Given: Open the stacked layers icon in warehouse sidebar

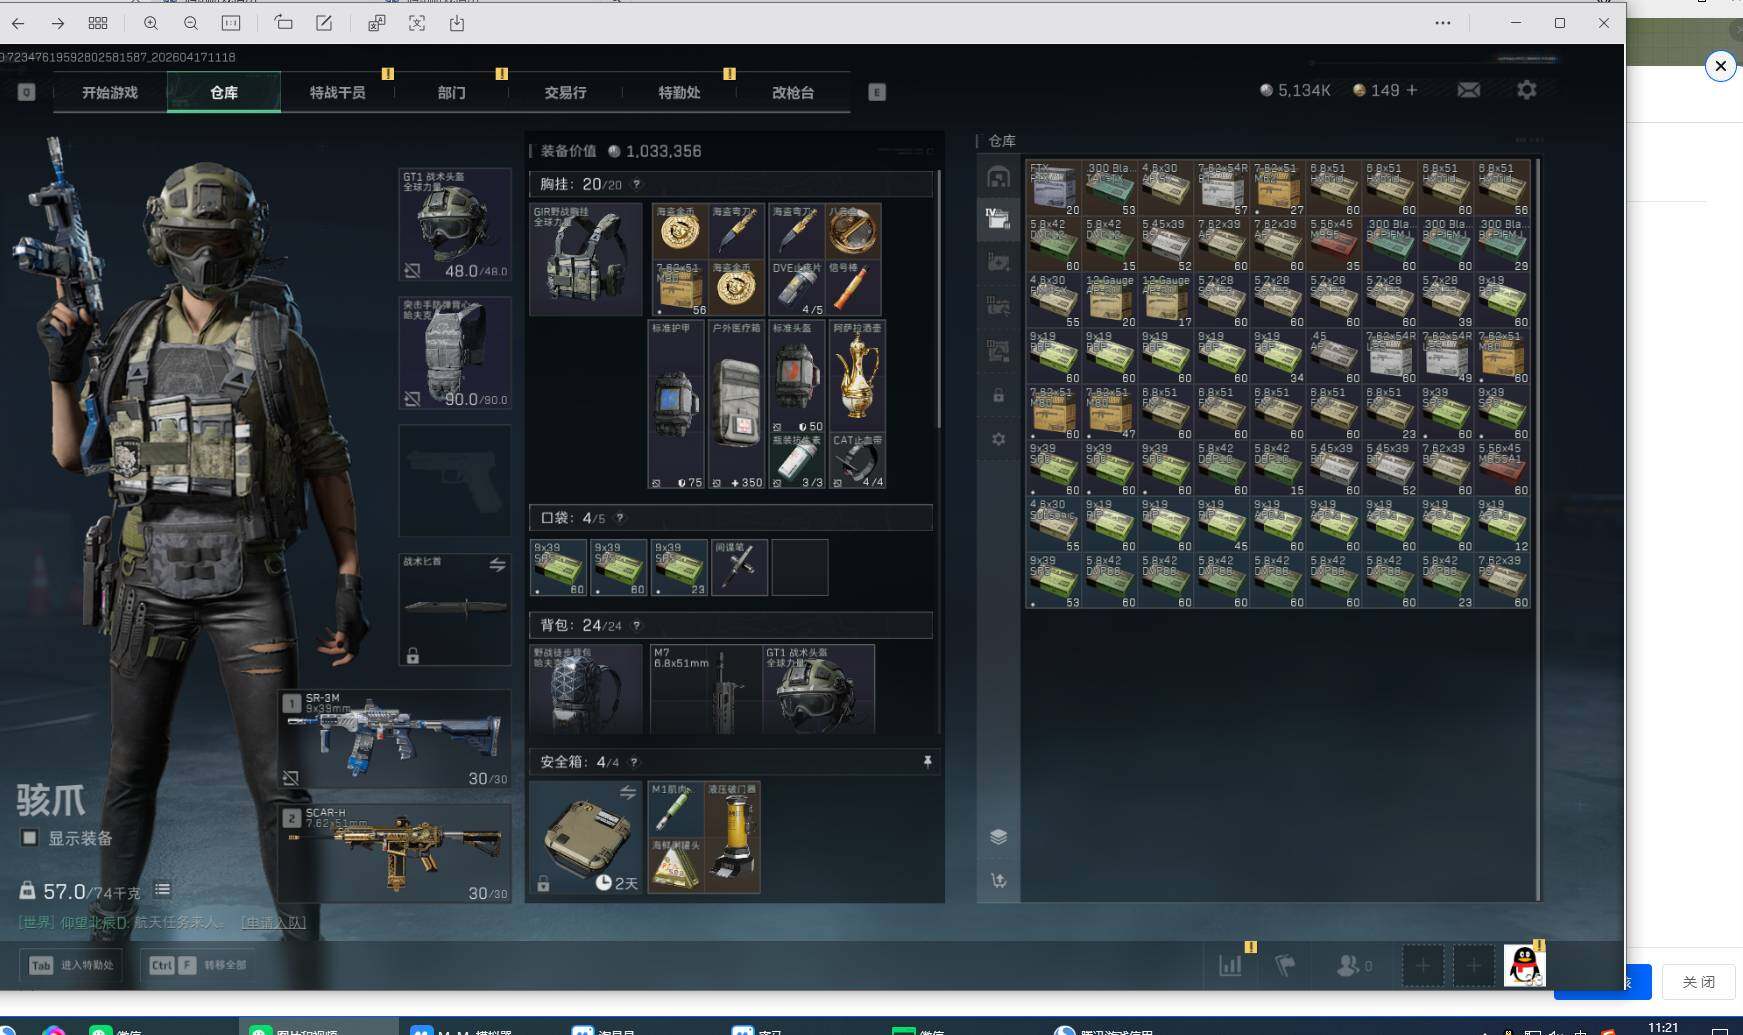Looking at the screenshot, I should (x=998, y=837).
